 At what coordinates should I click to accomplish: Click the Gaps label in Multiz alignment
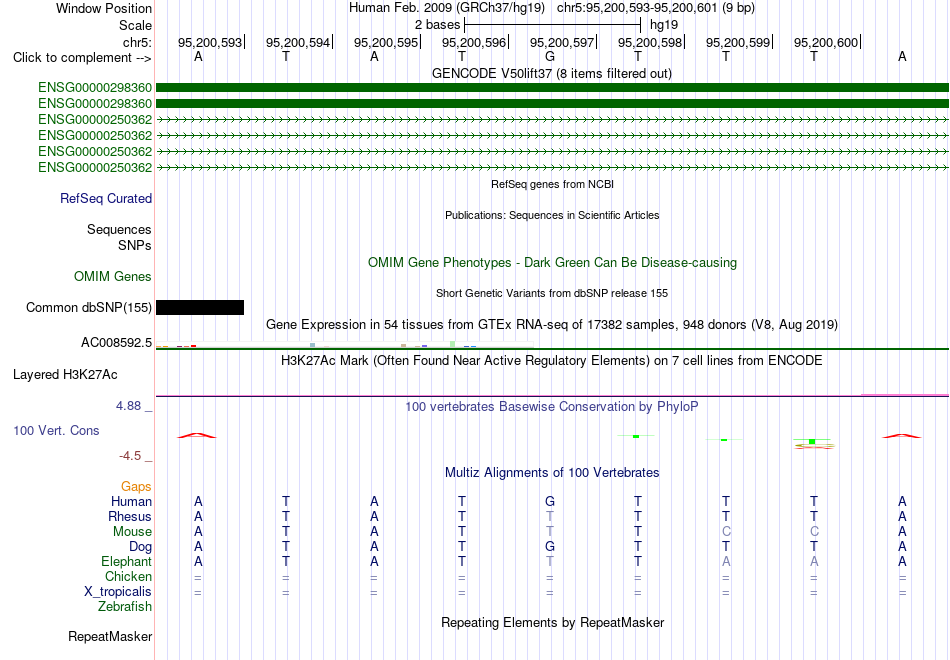(x=136, y=486)
